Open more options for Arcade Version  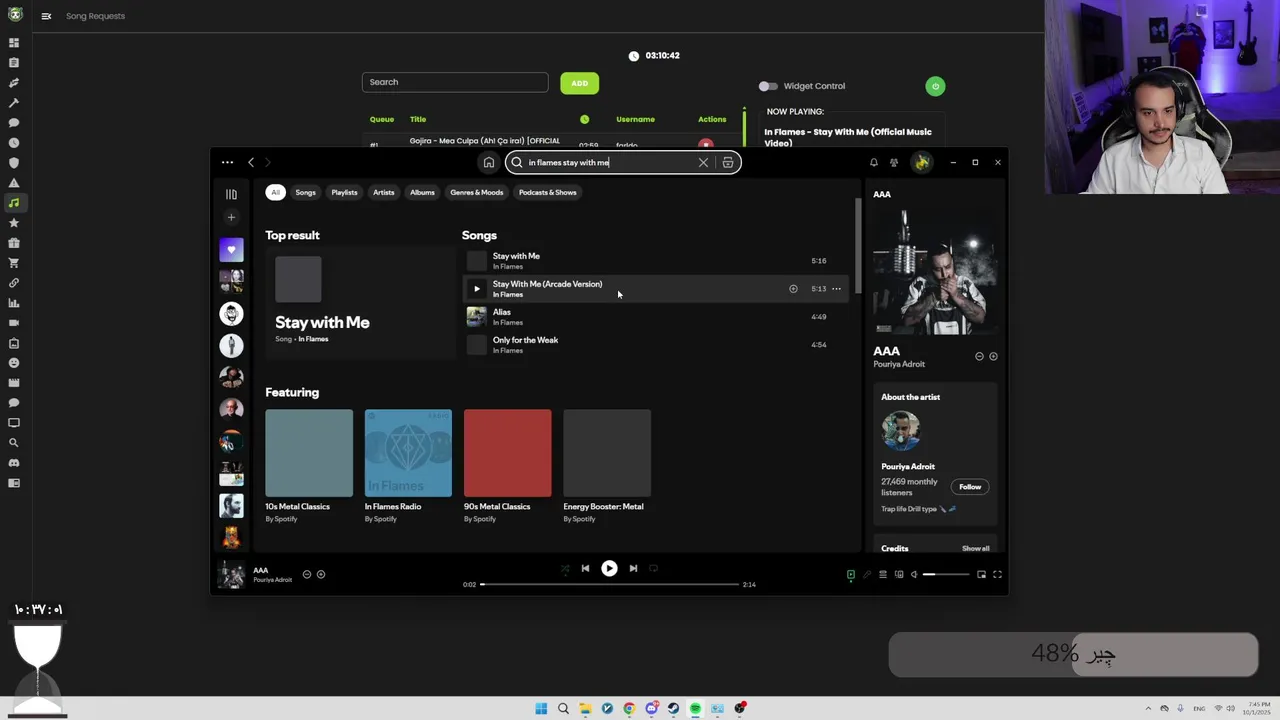(x=836, y=289)
